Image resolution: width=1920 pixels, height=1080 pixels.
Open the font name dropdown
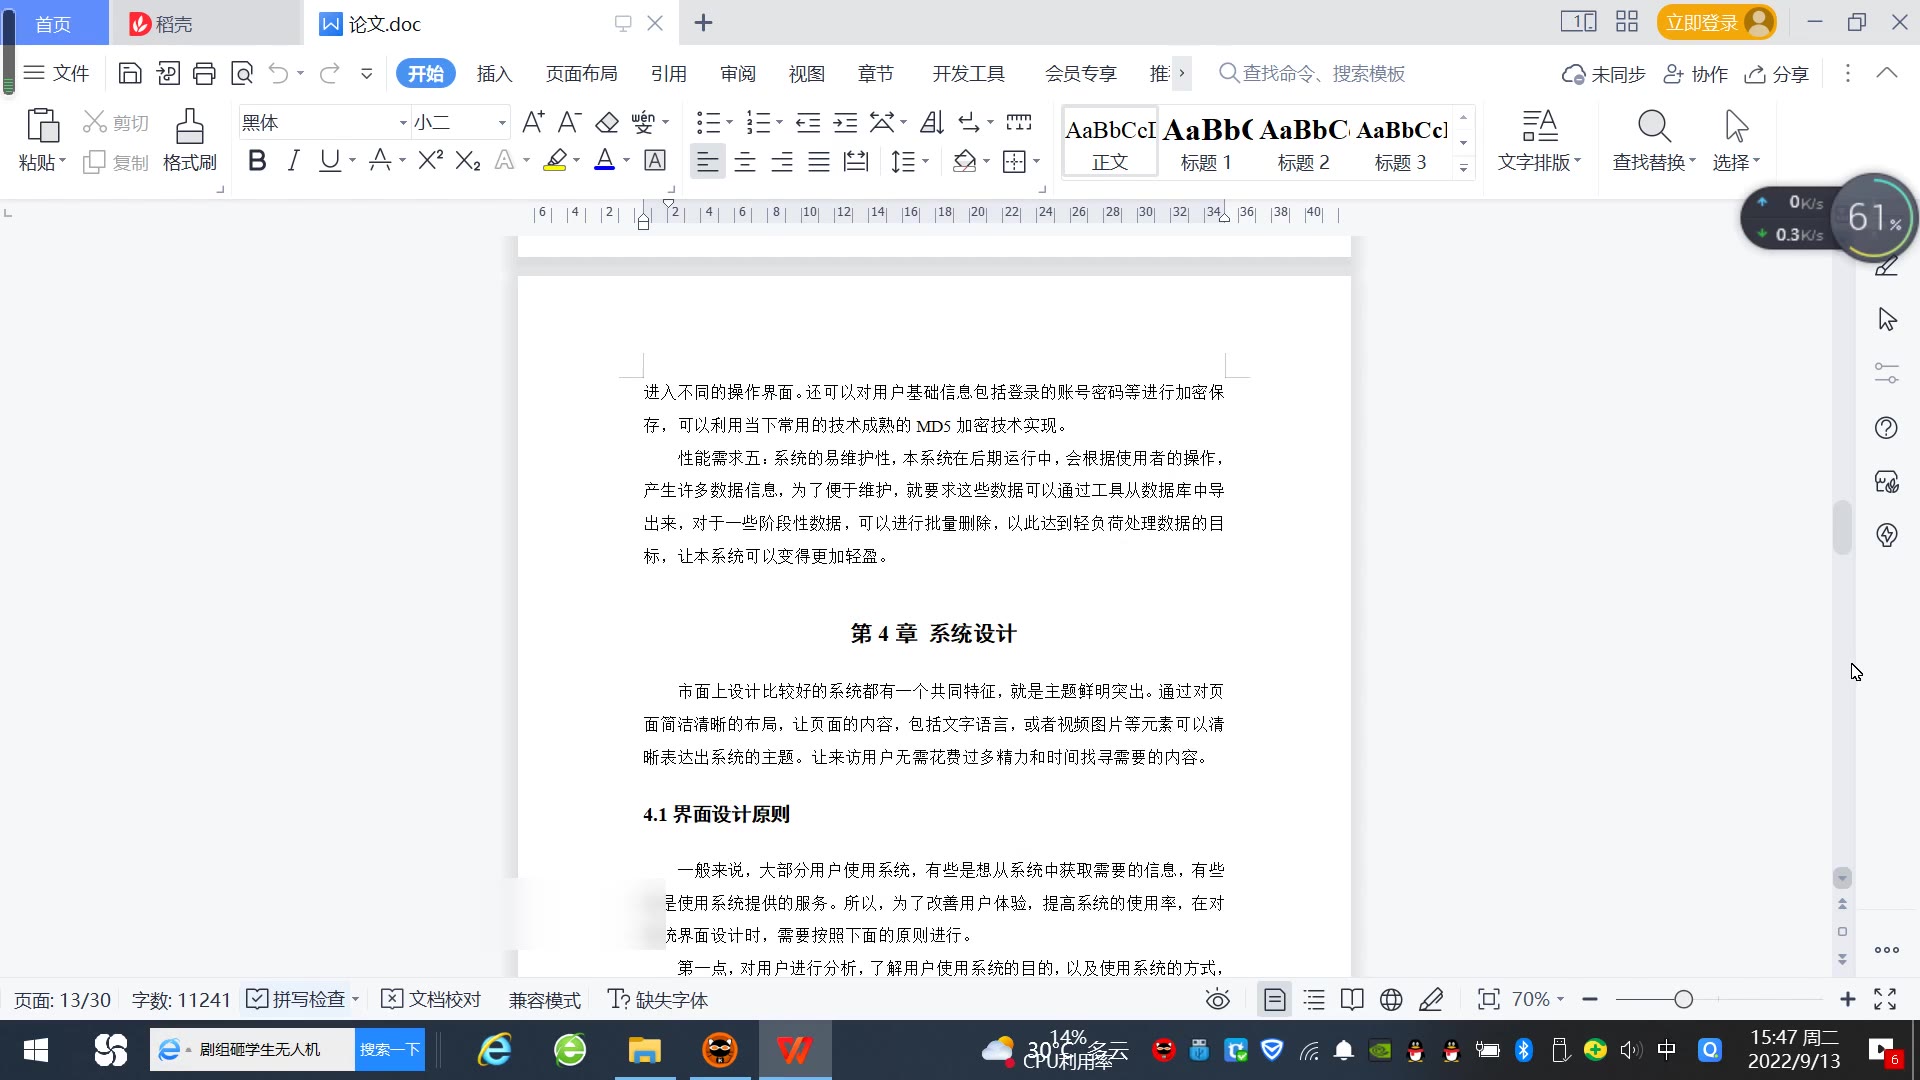403,123
